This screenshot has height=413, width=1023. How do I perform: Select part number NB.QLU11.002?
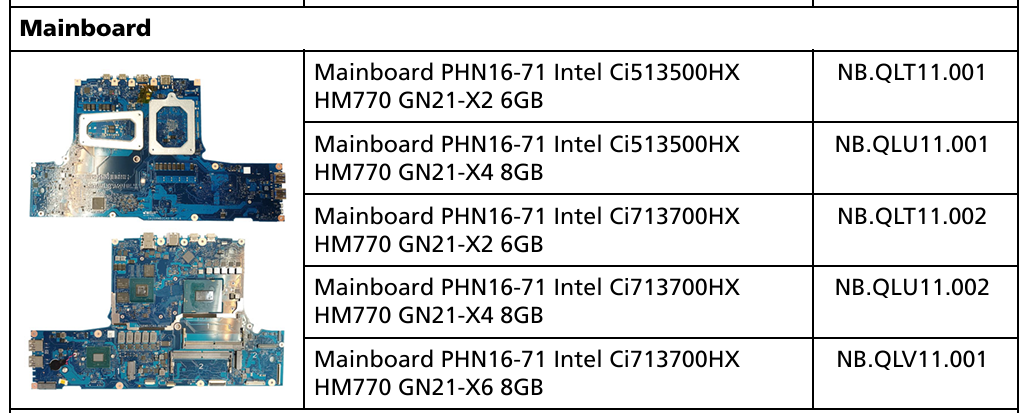(x=911, y=287)
